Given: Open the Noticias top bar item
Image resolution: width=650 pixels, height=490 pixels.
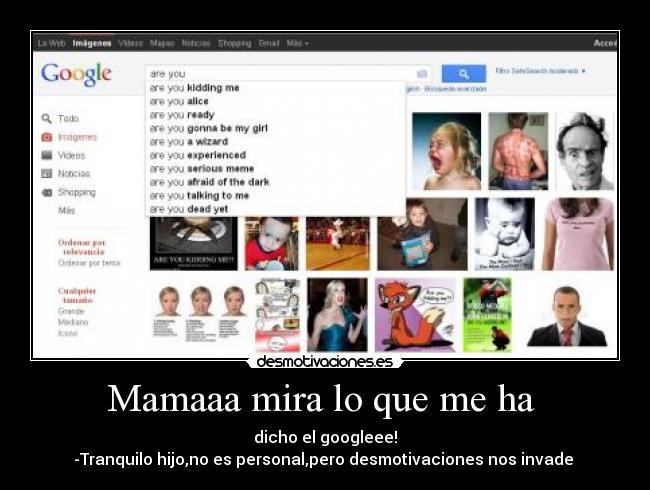Looking at the screenshot, I should click(196, 43).
